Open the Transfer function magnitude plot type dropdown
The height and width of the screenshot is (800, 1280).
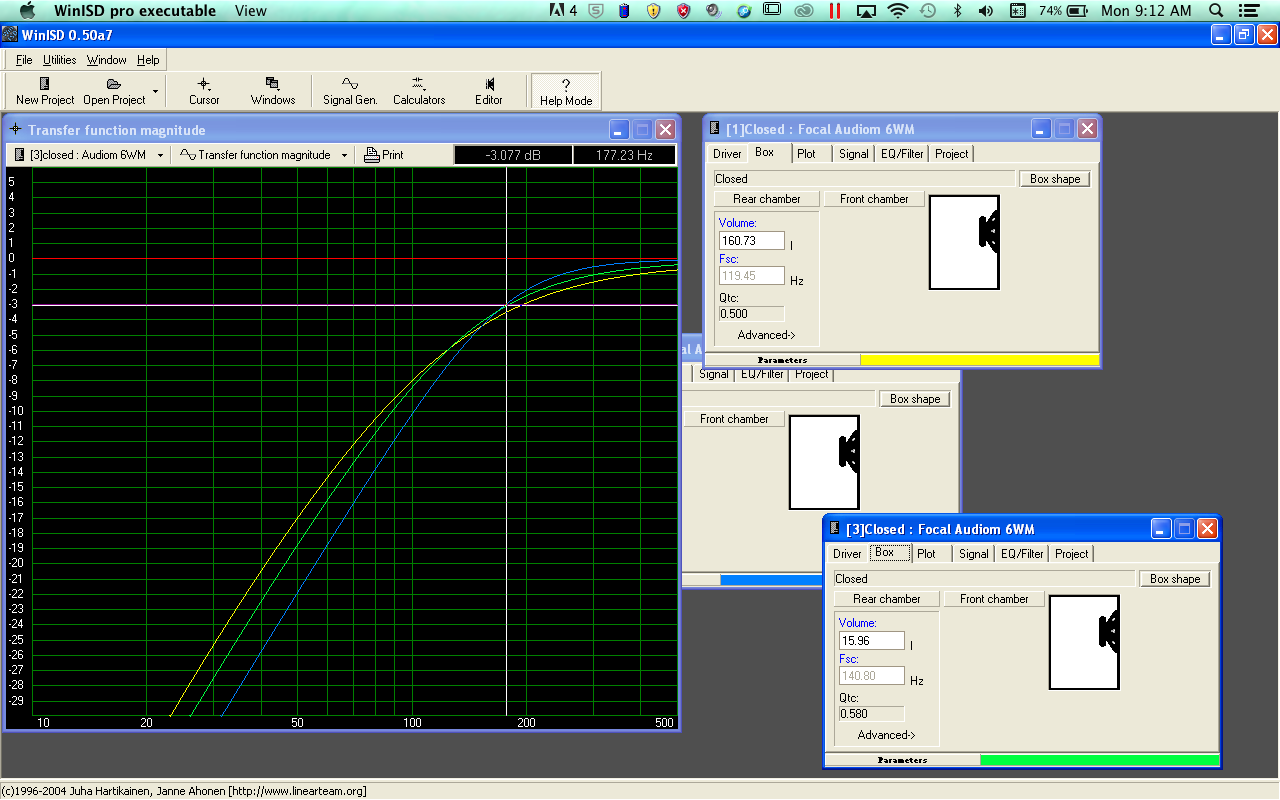(263, 155)
